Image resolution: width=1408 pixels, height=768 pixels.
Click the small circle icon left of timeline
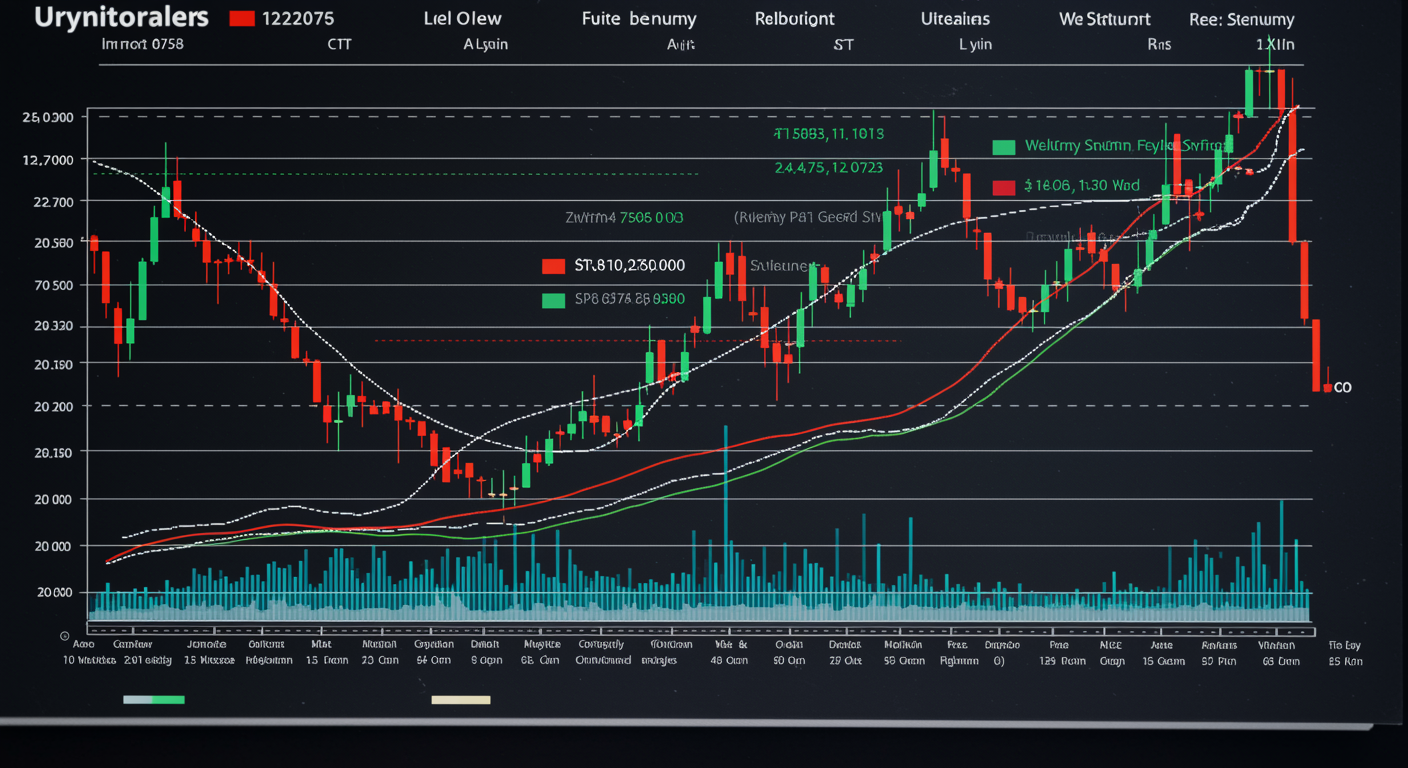[x=65, y=635]
